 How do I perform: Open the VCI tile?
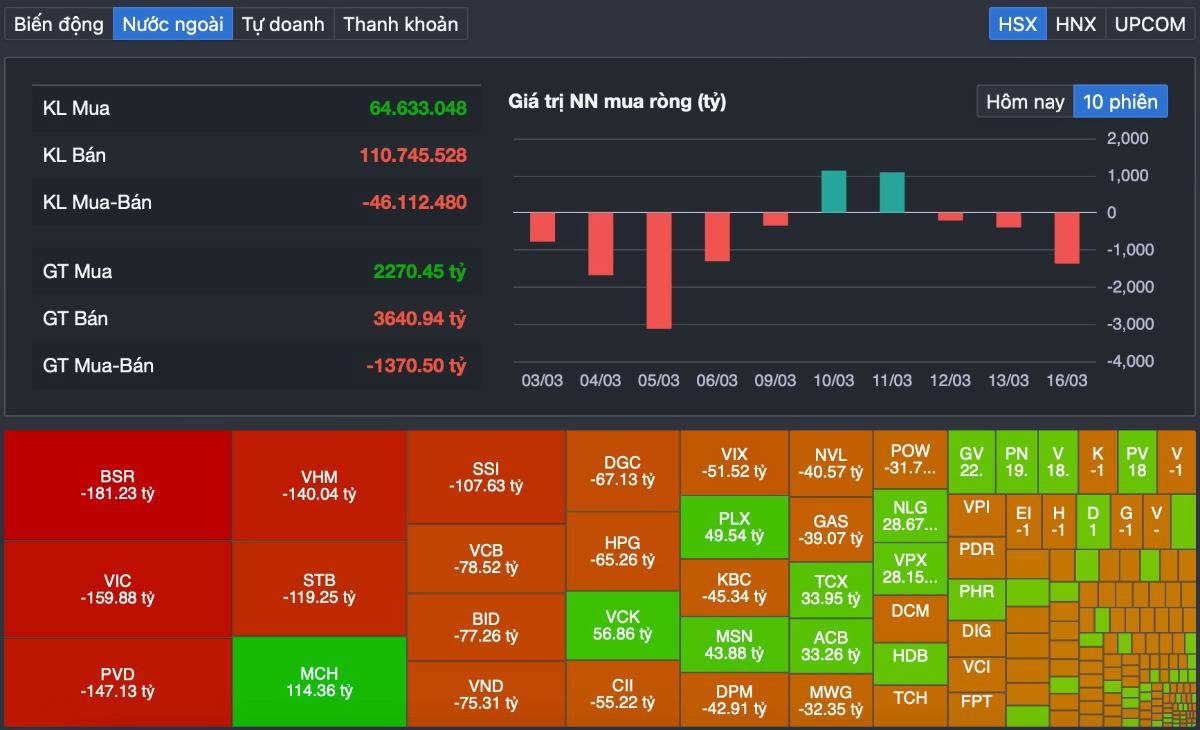click(976, 672)
